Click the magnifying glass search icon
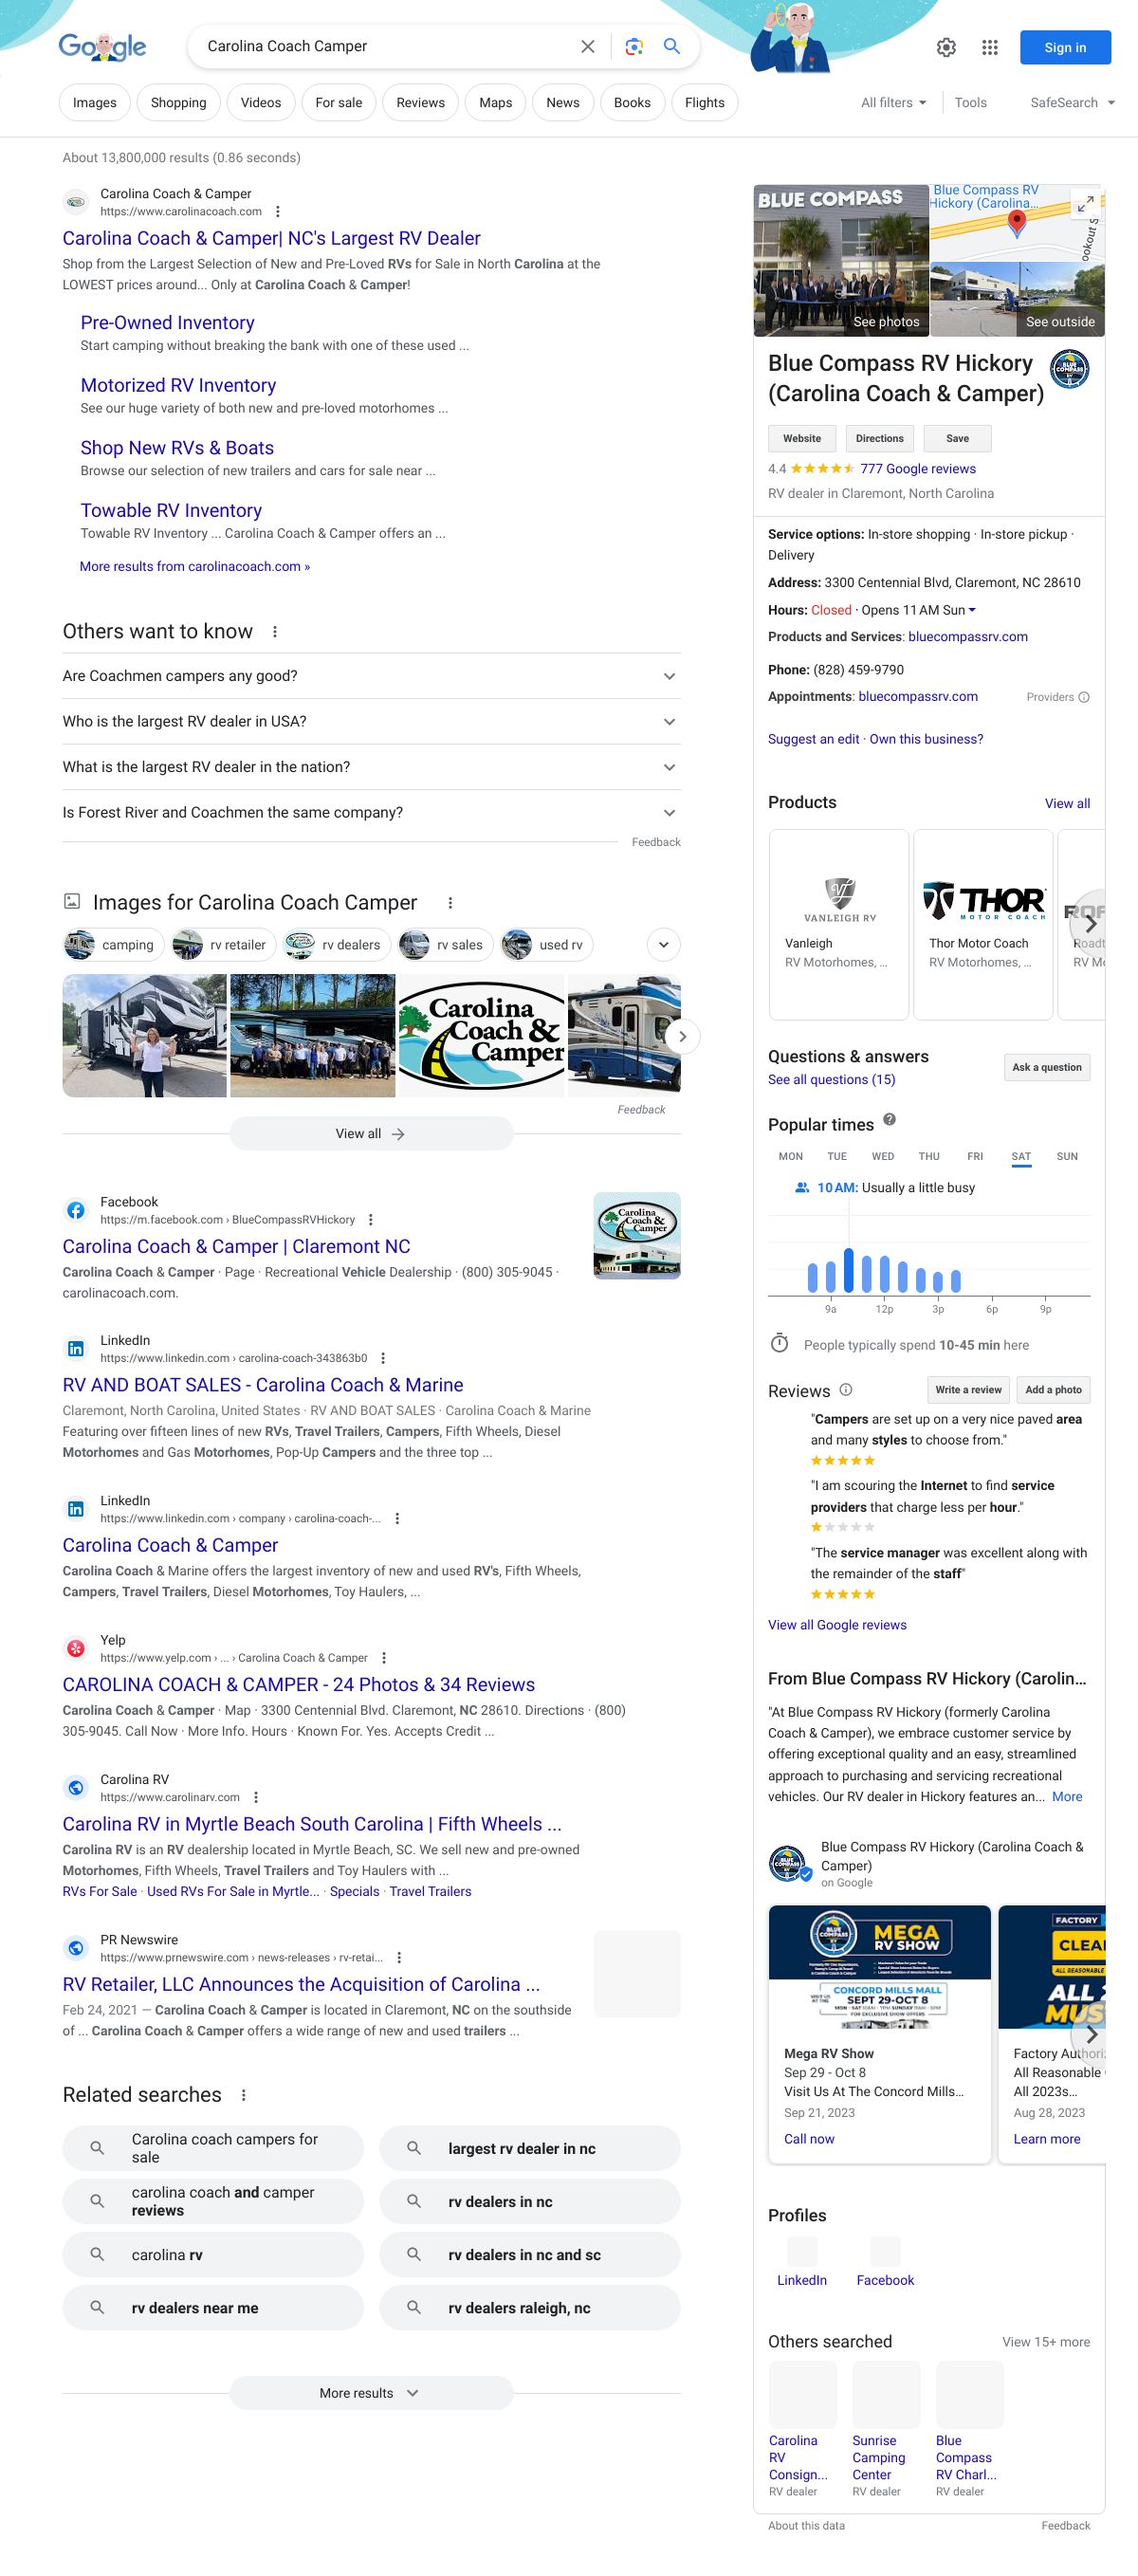The height and width of the screenshot is (2576, 1138). point(672,47)
